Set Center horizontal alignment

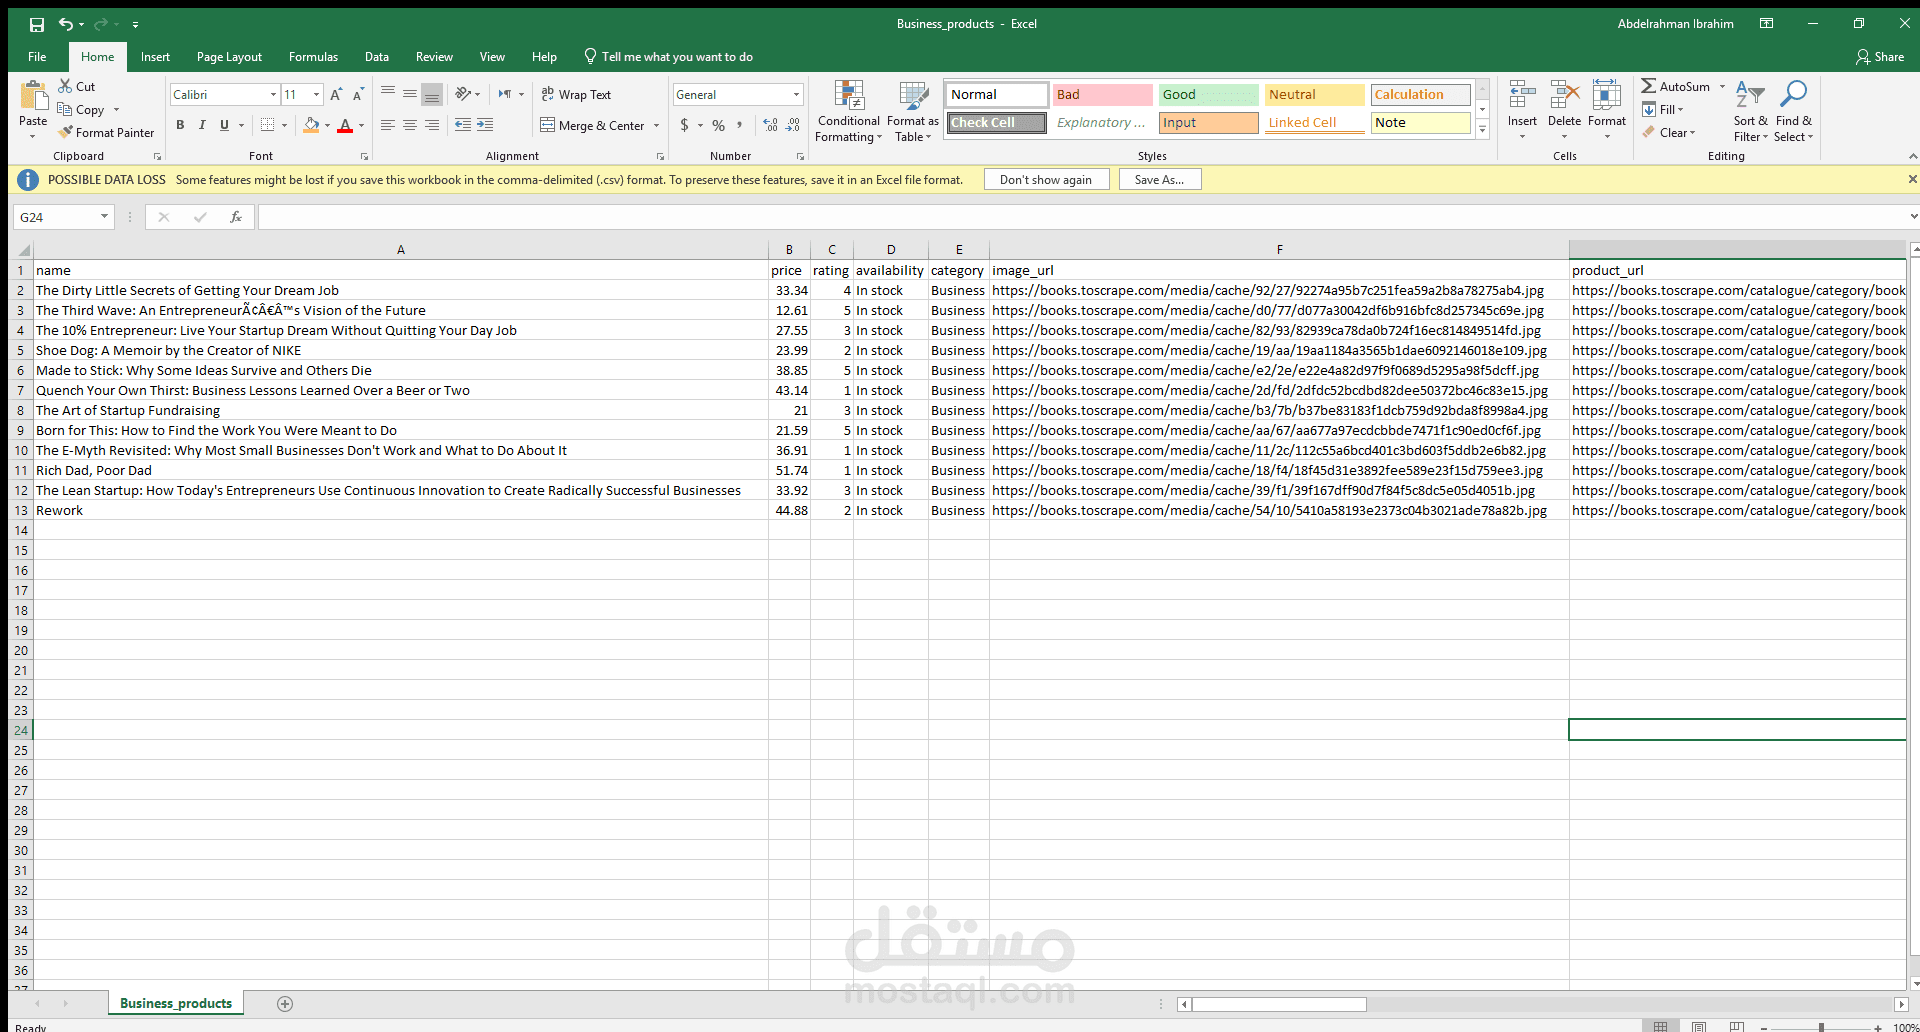(x=410, y=125)
